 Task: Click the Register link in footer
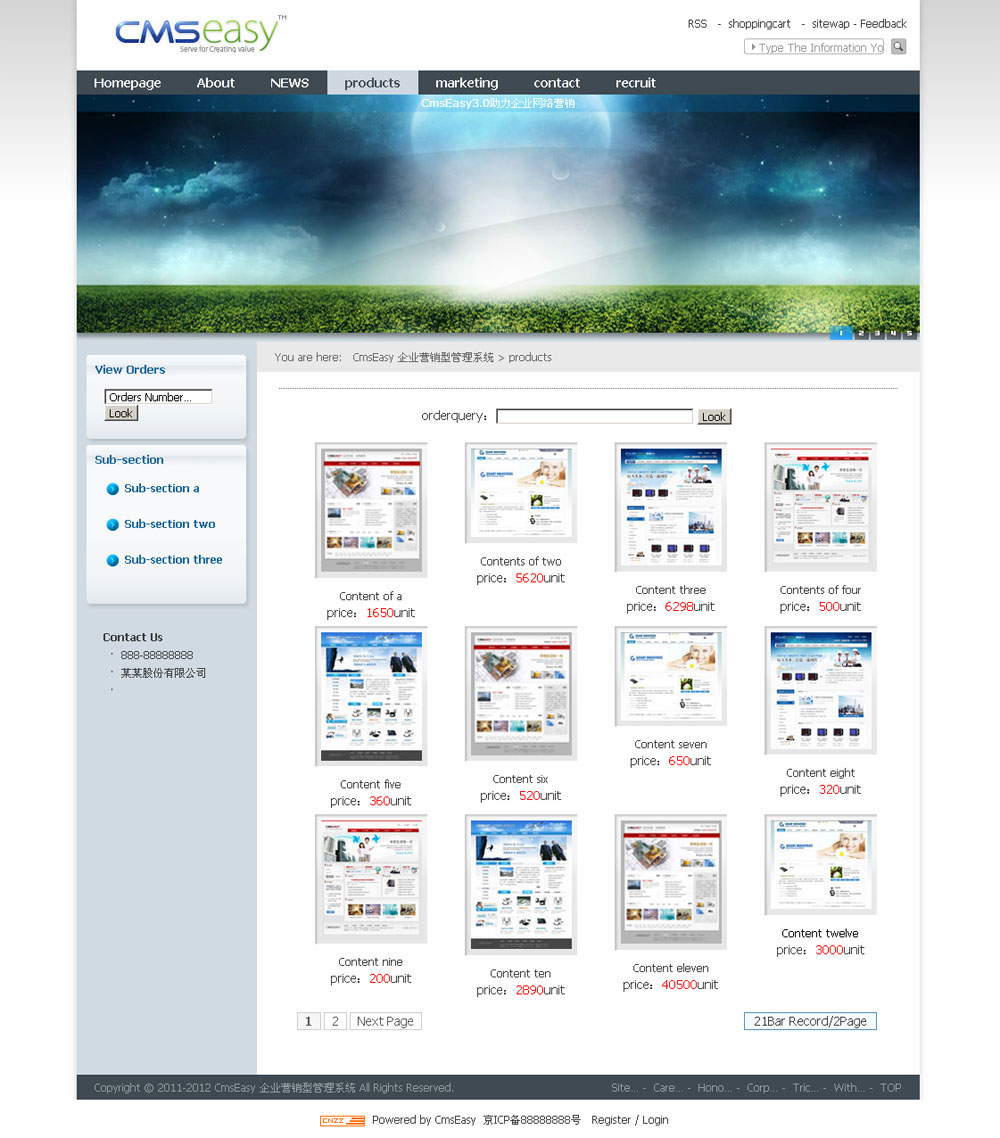tap(610, 1120)
